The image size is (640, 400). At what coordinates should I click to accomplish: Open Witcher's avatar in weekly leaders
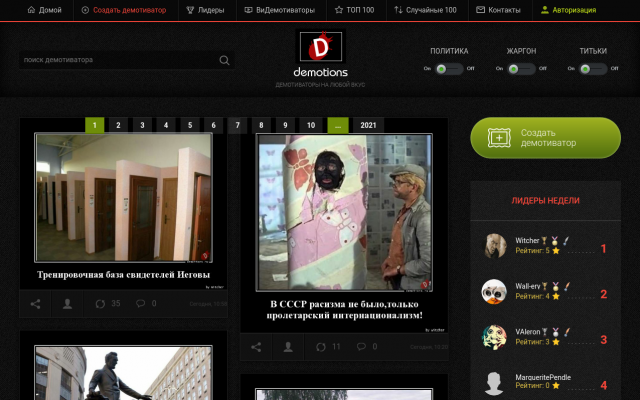click(x=494, y=246)
